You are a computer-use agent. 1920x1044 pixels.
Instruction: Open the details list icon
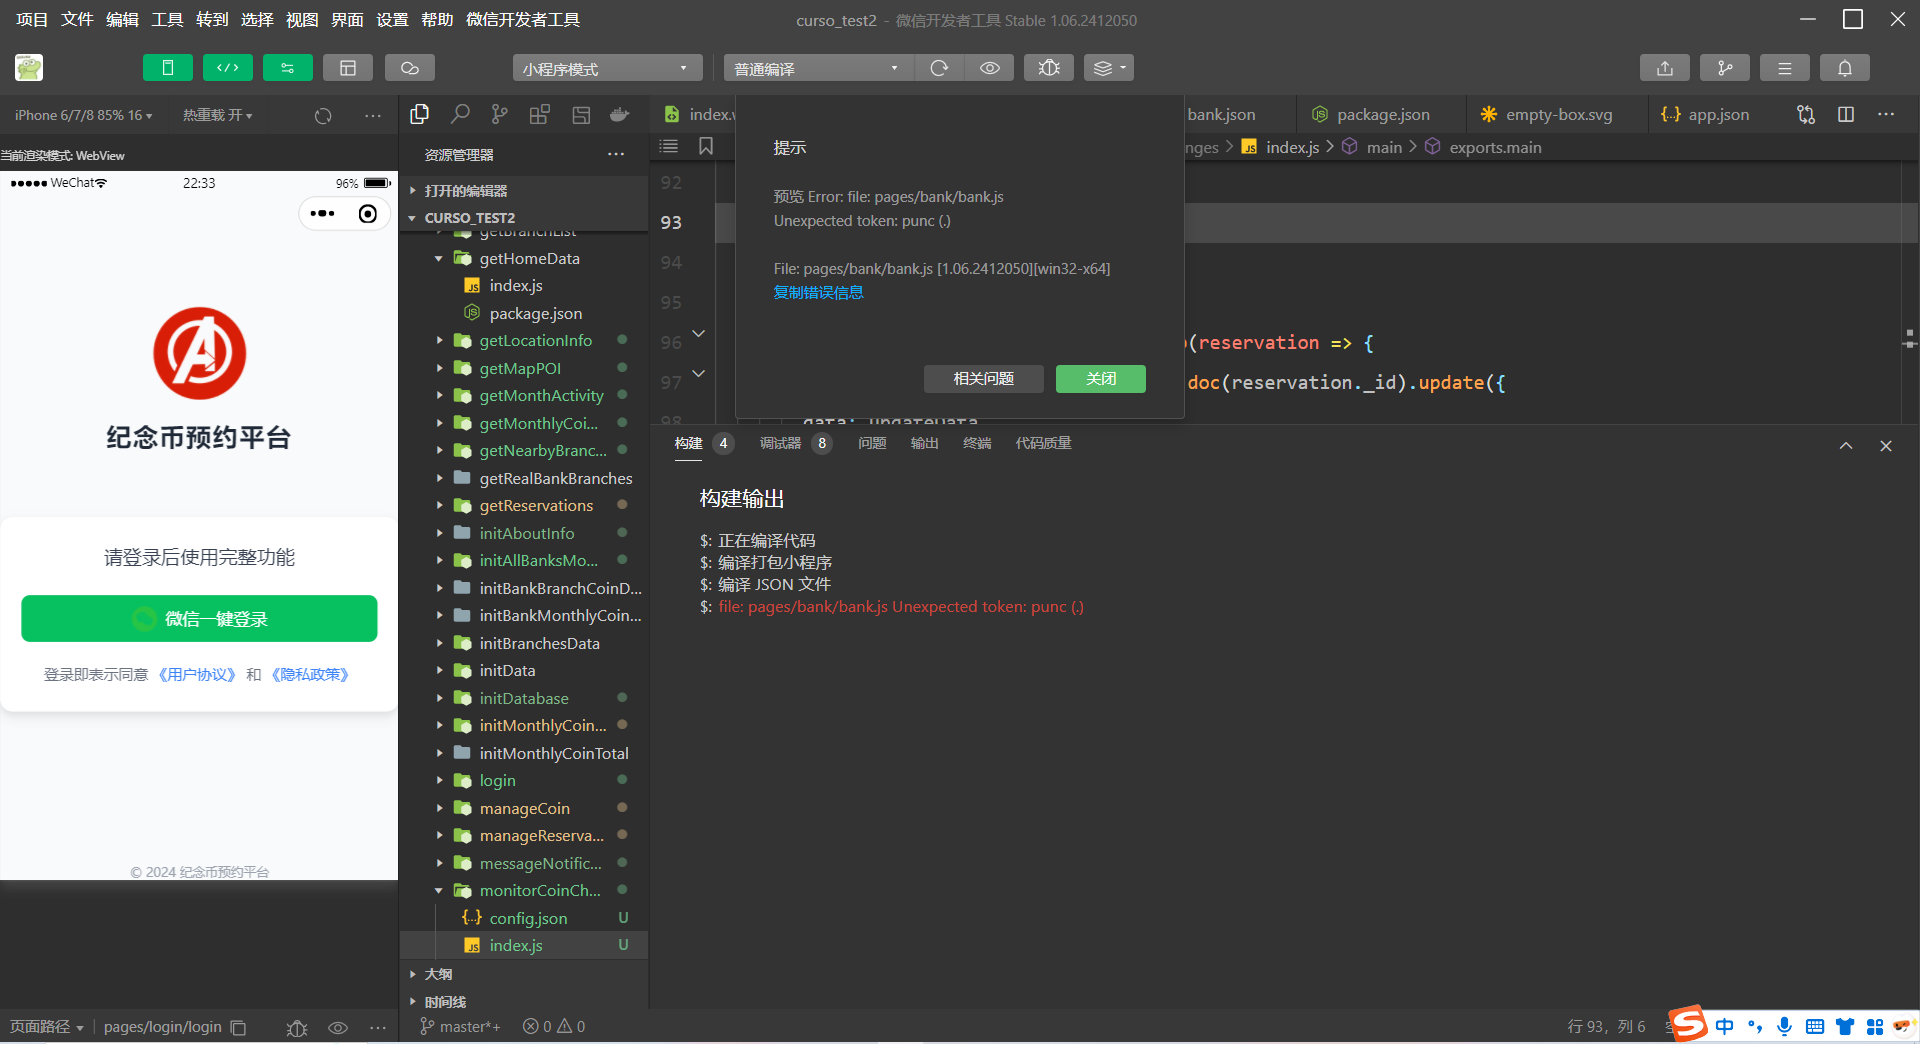[1785, 68]
